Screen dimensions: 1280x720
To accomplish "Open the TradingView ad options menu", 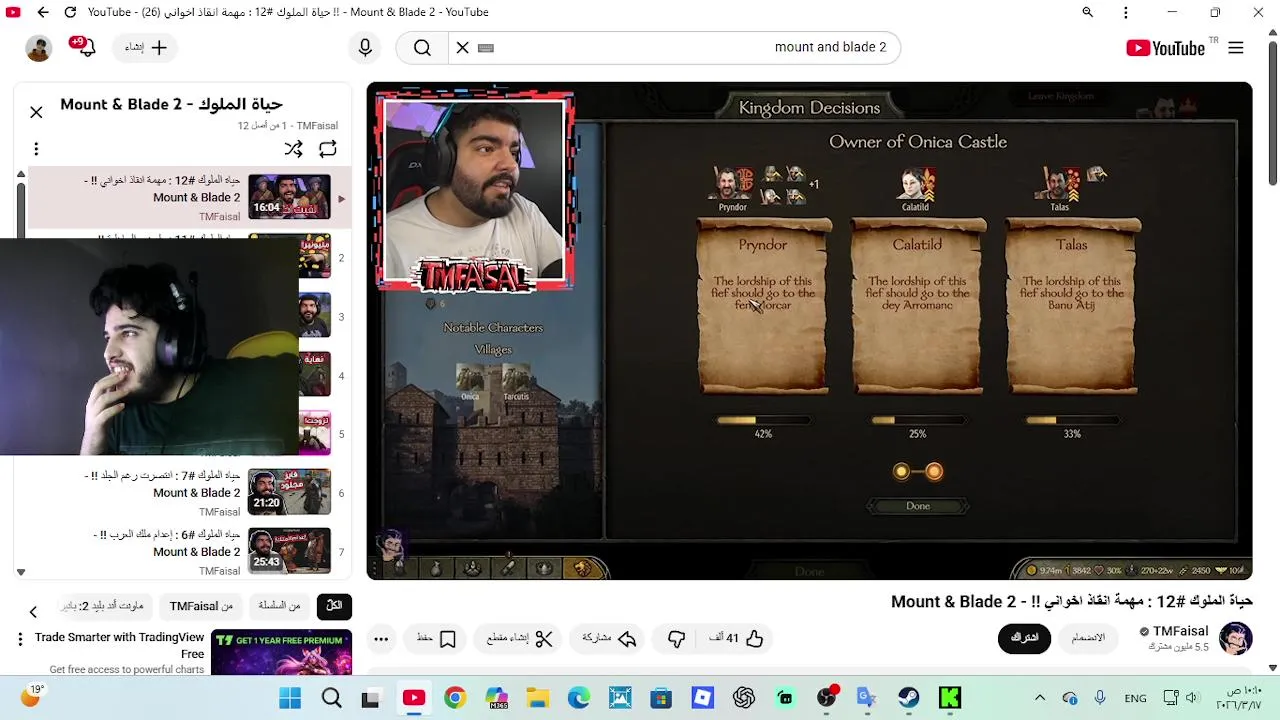I will click(x=20, y=638).
